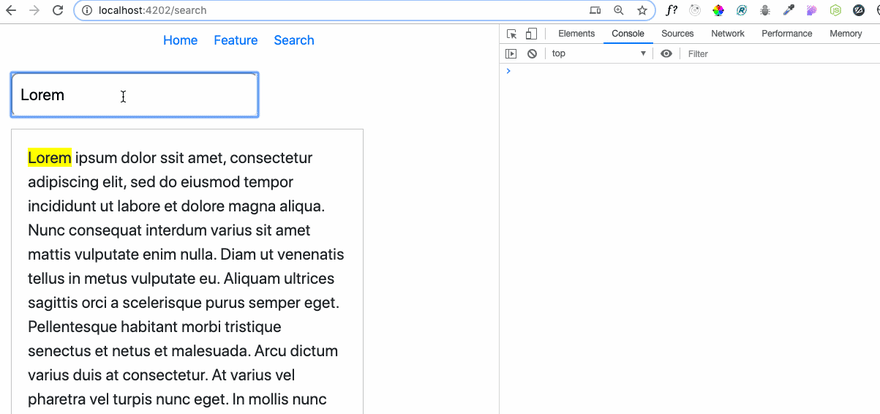Clear the console with the ban icon
The height and width of the screenshot is (414, 880).
click(532, 54)
